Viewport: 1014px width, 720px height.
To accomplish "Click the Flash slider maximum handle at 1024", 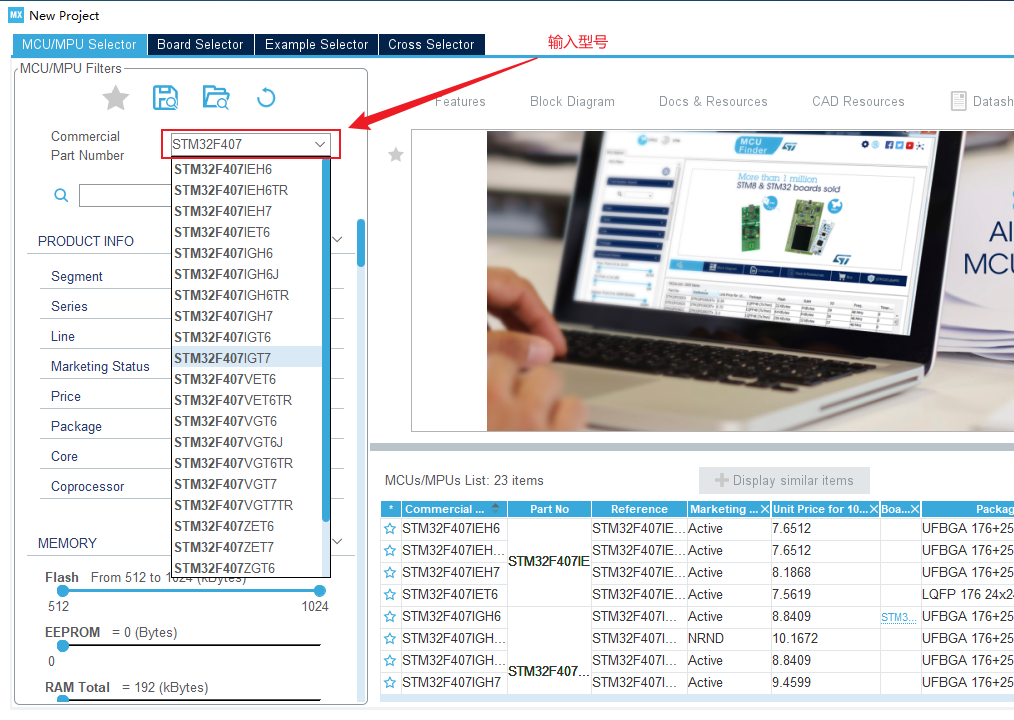I will [320, 591].
